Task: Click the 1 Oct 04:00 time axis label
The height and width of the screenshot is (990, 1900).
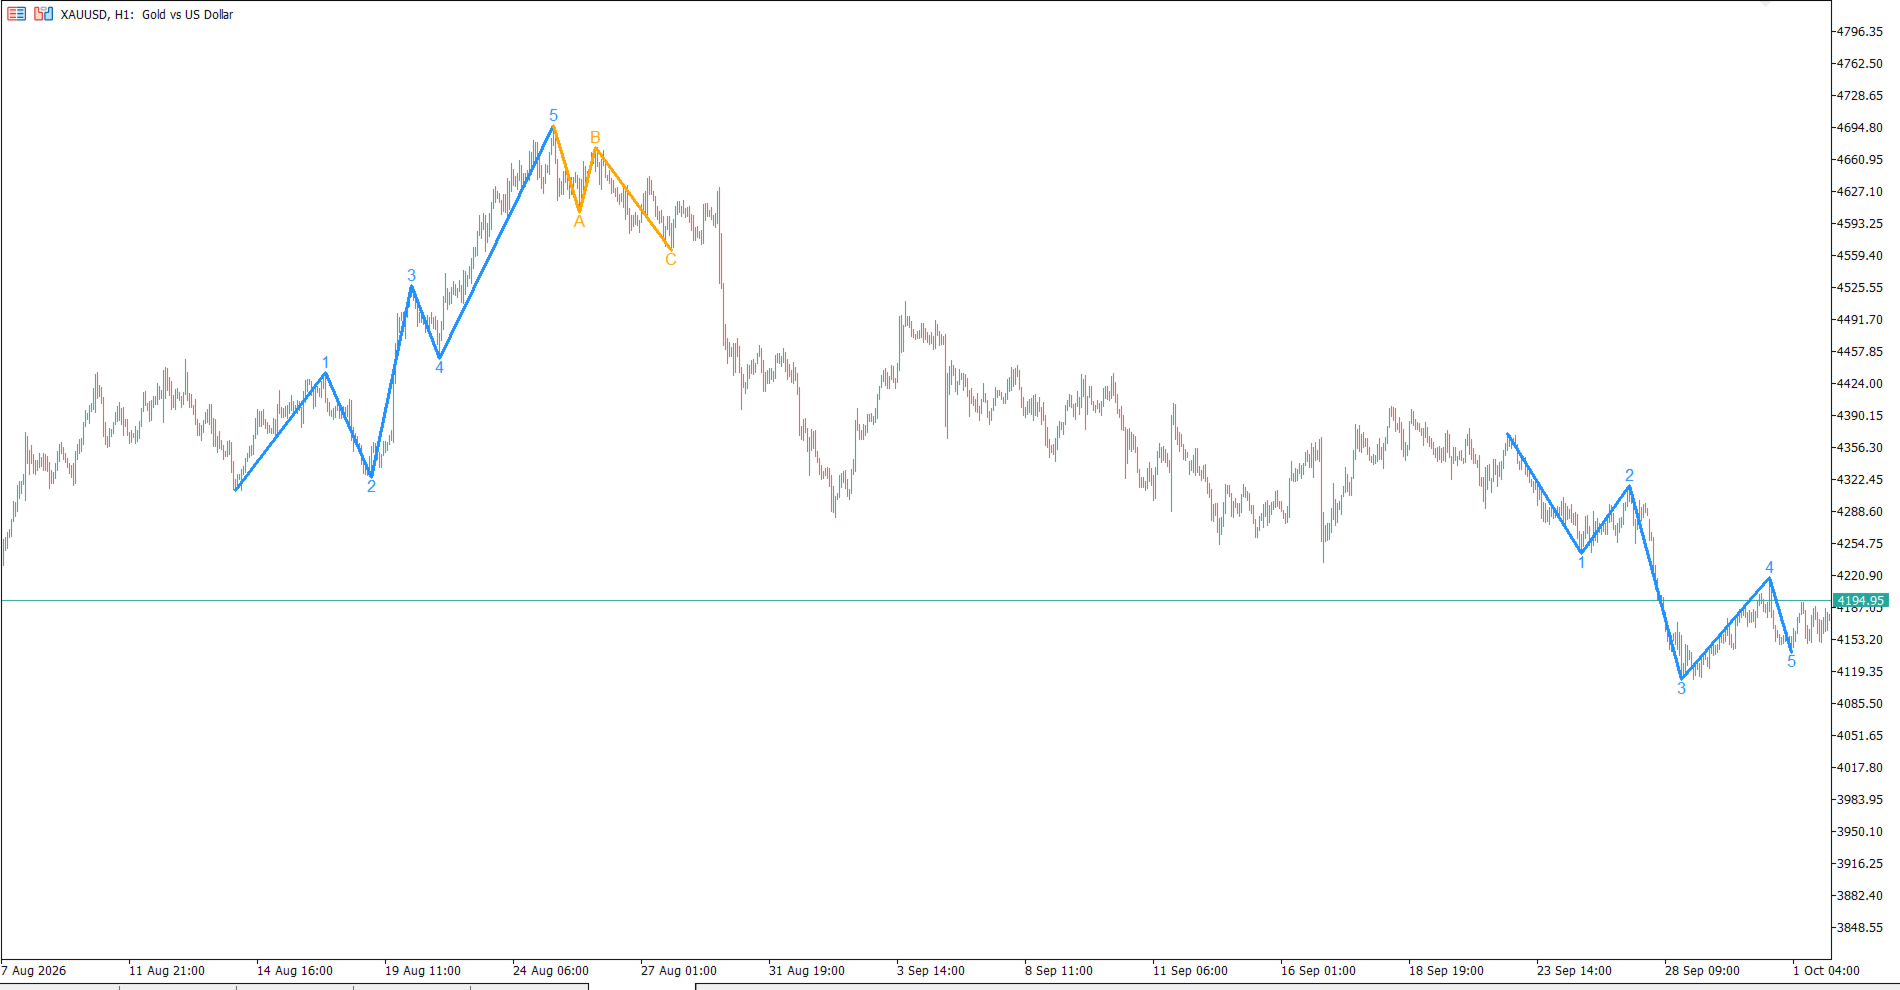Action: 1826,971
